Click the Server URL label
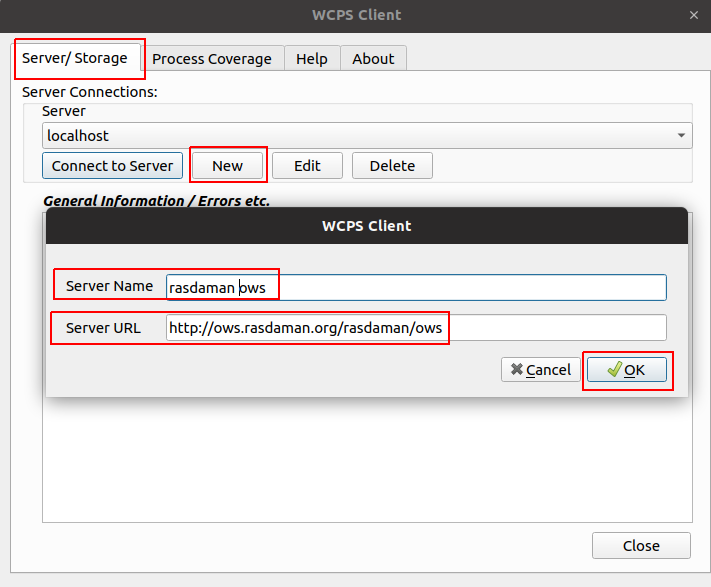The width and height of the screenshot is (711, 587). pyautogui.click(x=103, y=328)
